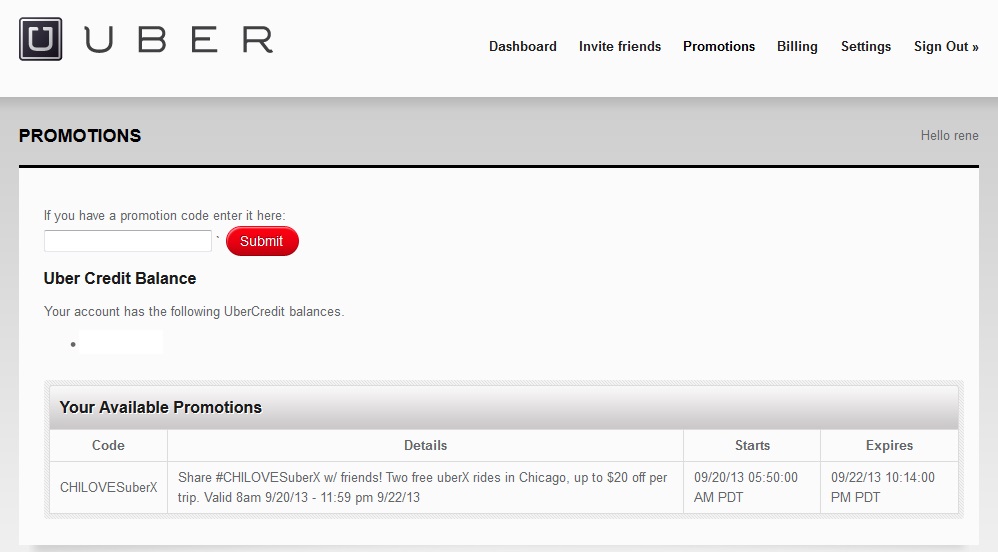Screen dimensions: 998x552
Task: Click the Your Available Promotions heading
Action: tap(160, 407)
